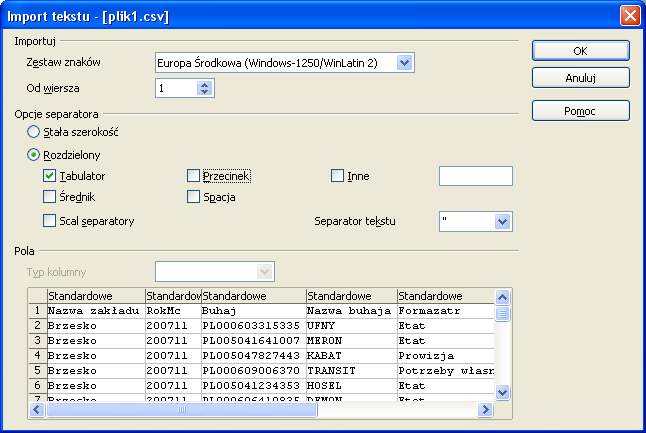
Task: Enable the Przecinek separator checkbox
Action: [x=193, y=176]
